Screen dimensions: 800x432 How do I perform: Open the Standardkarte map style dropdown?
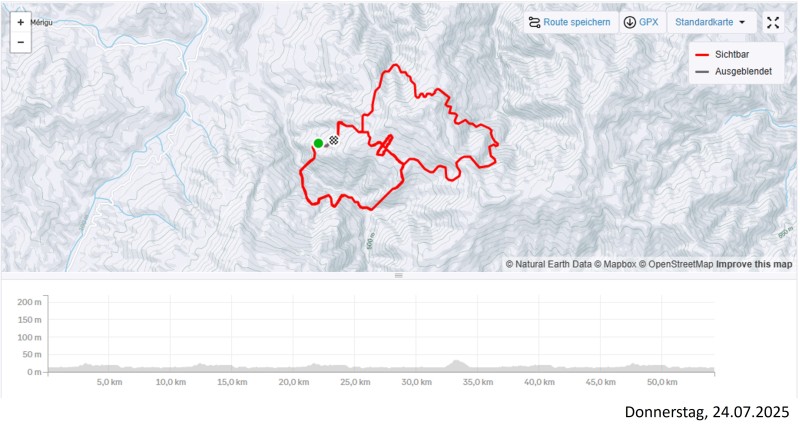[710, 22]
